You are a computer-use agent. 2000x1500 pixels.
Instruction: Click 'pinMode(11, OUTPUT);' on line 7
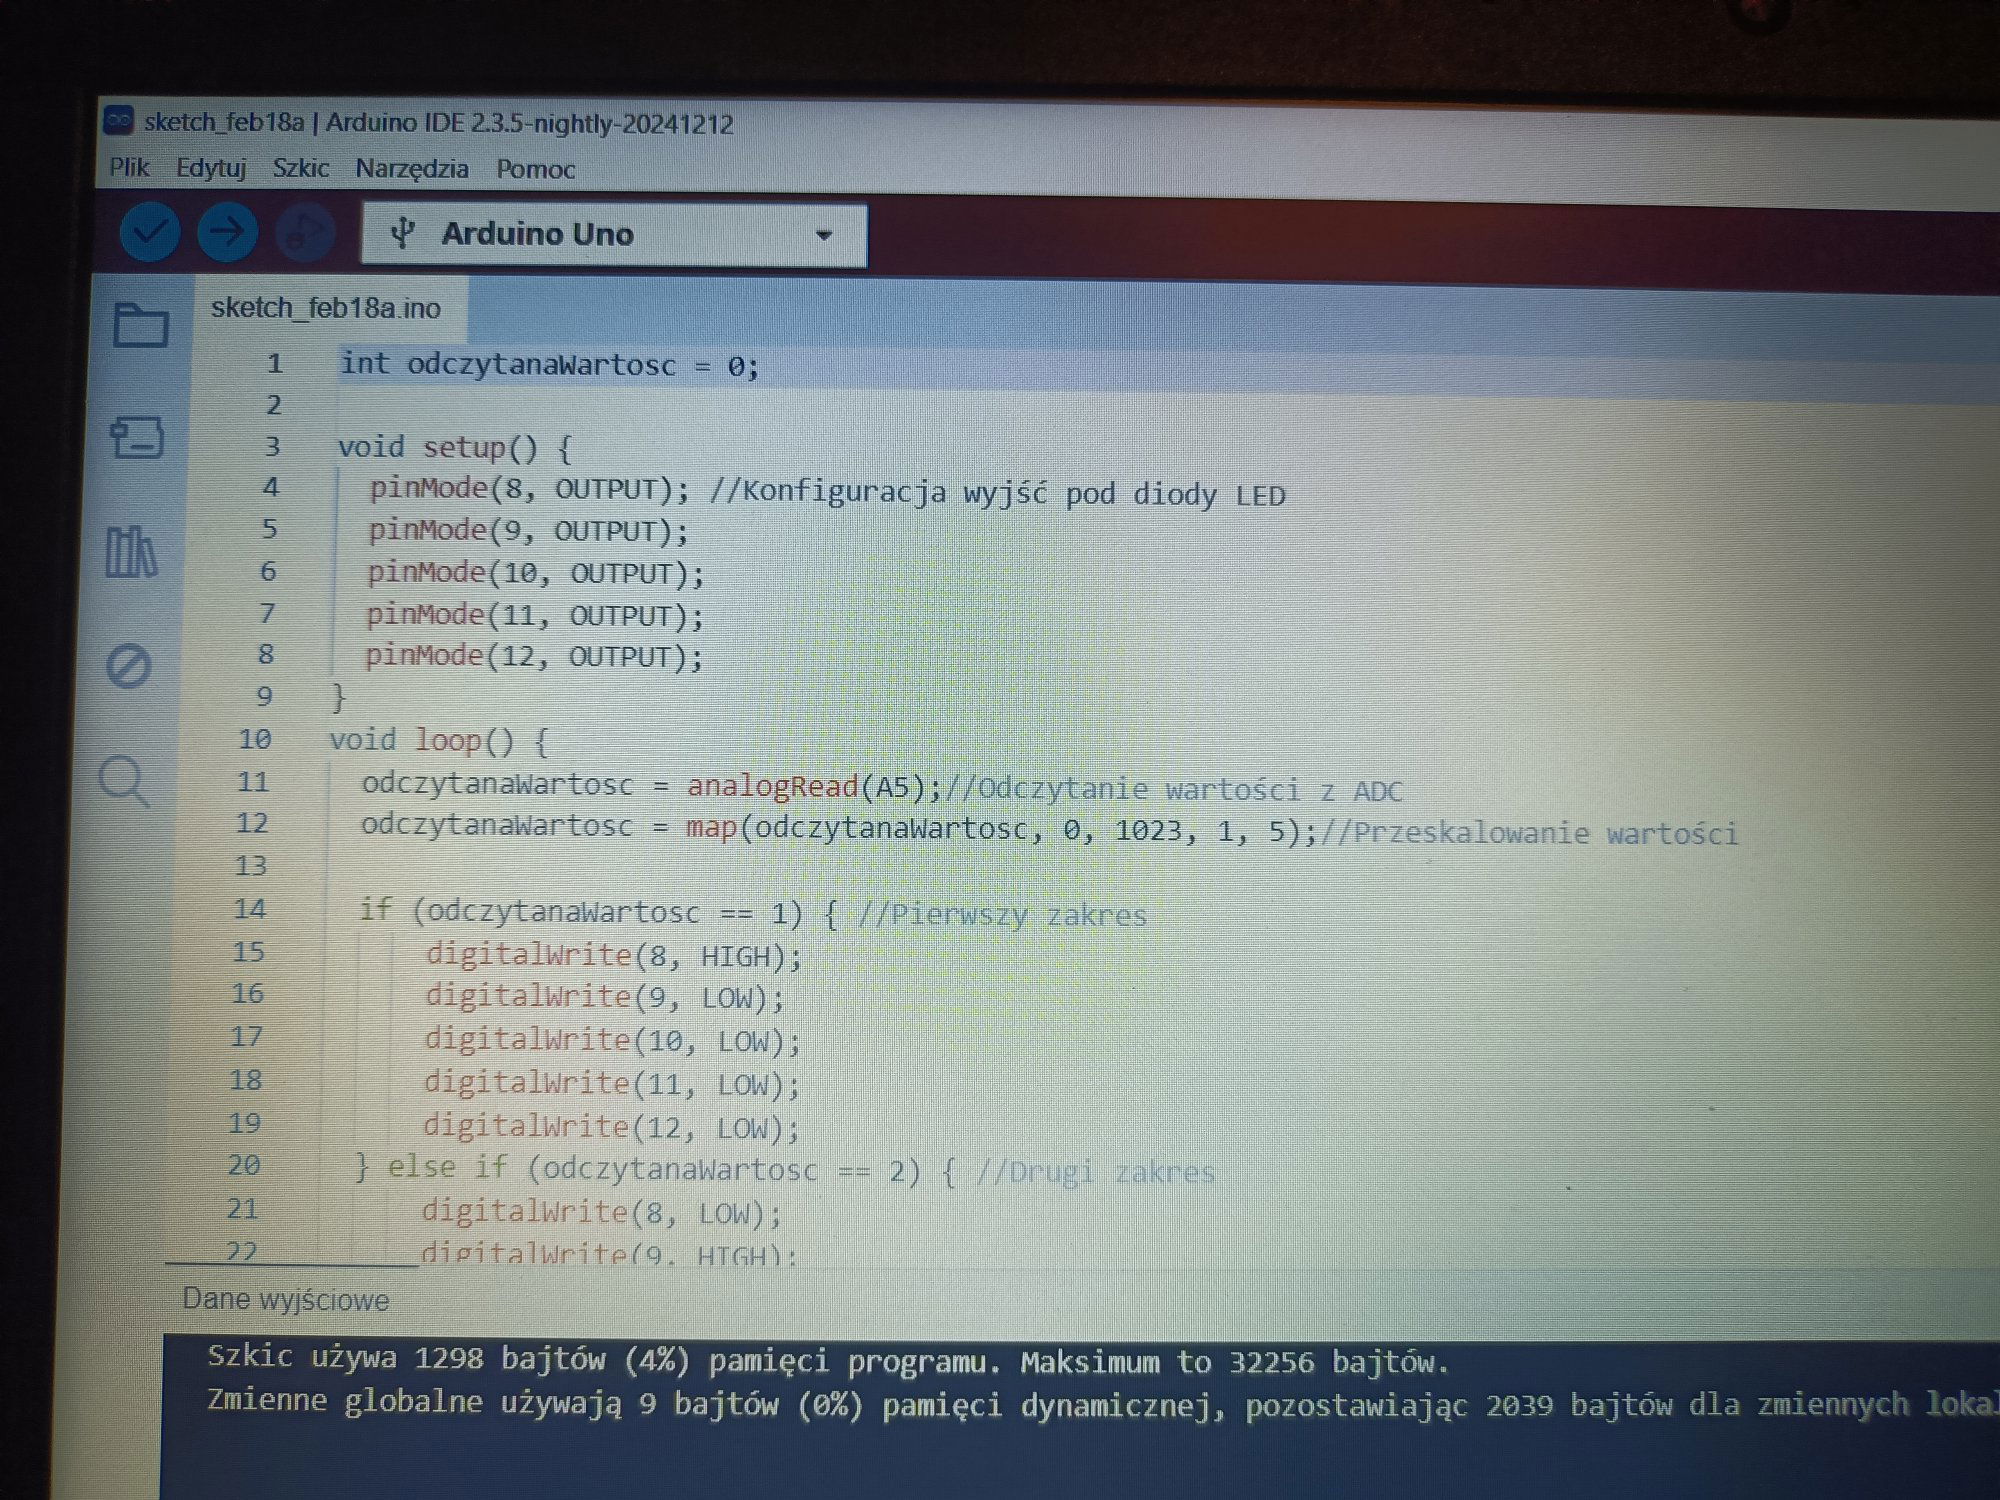(535, 615)
